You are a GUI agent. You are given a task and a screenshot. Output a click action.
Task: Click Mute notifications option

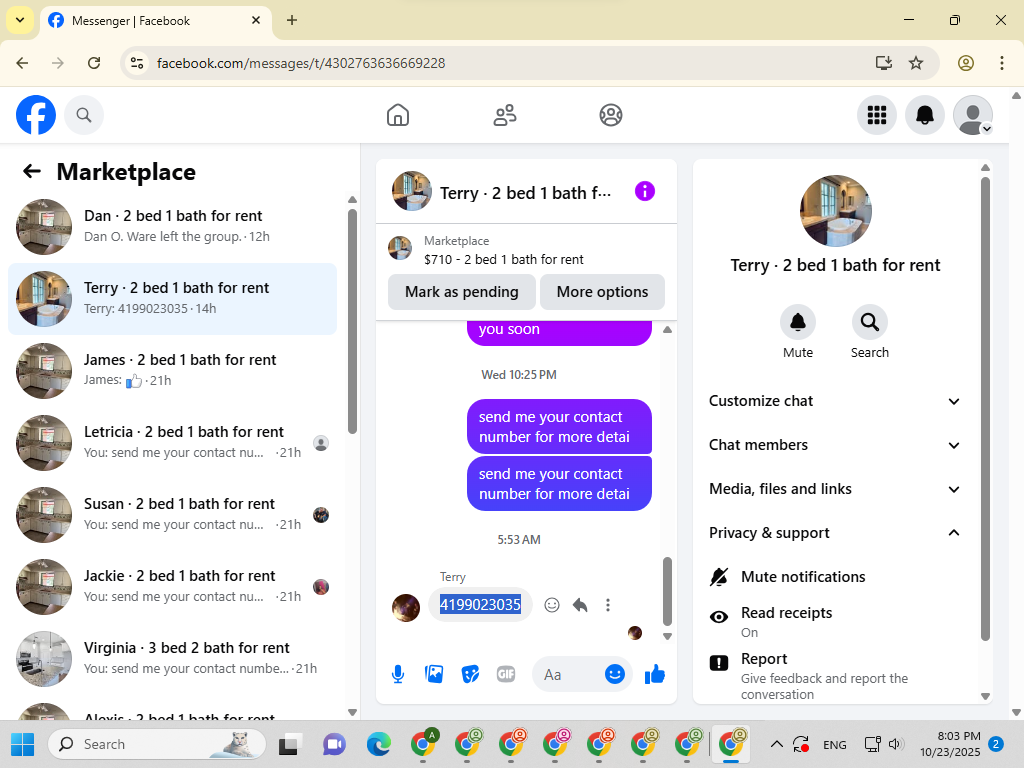(835, 577)
